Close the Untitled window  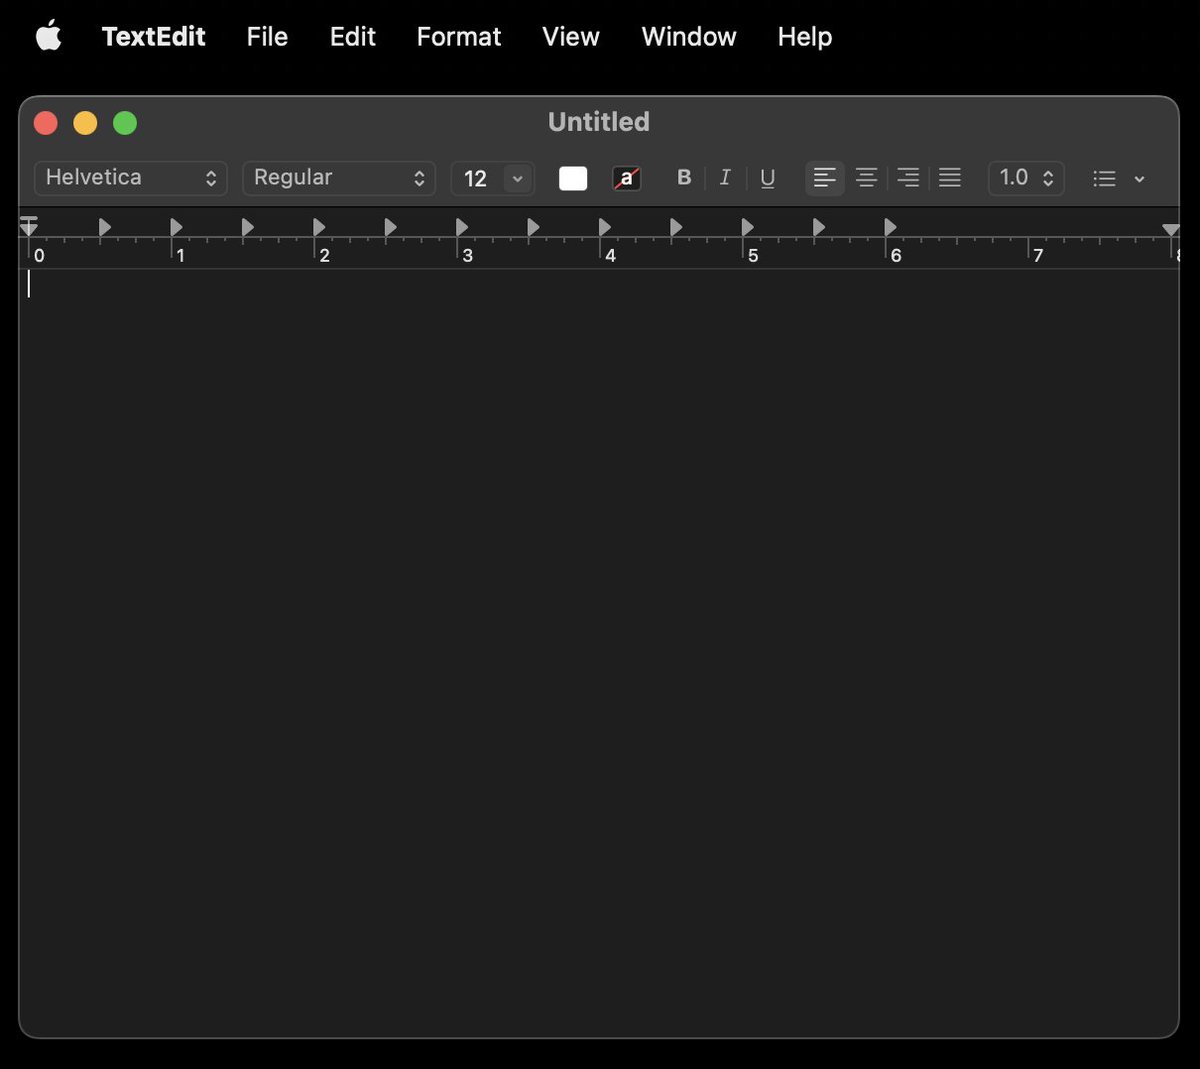46,123
